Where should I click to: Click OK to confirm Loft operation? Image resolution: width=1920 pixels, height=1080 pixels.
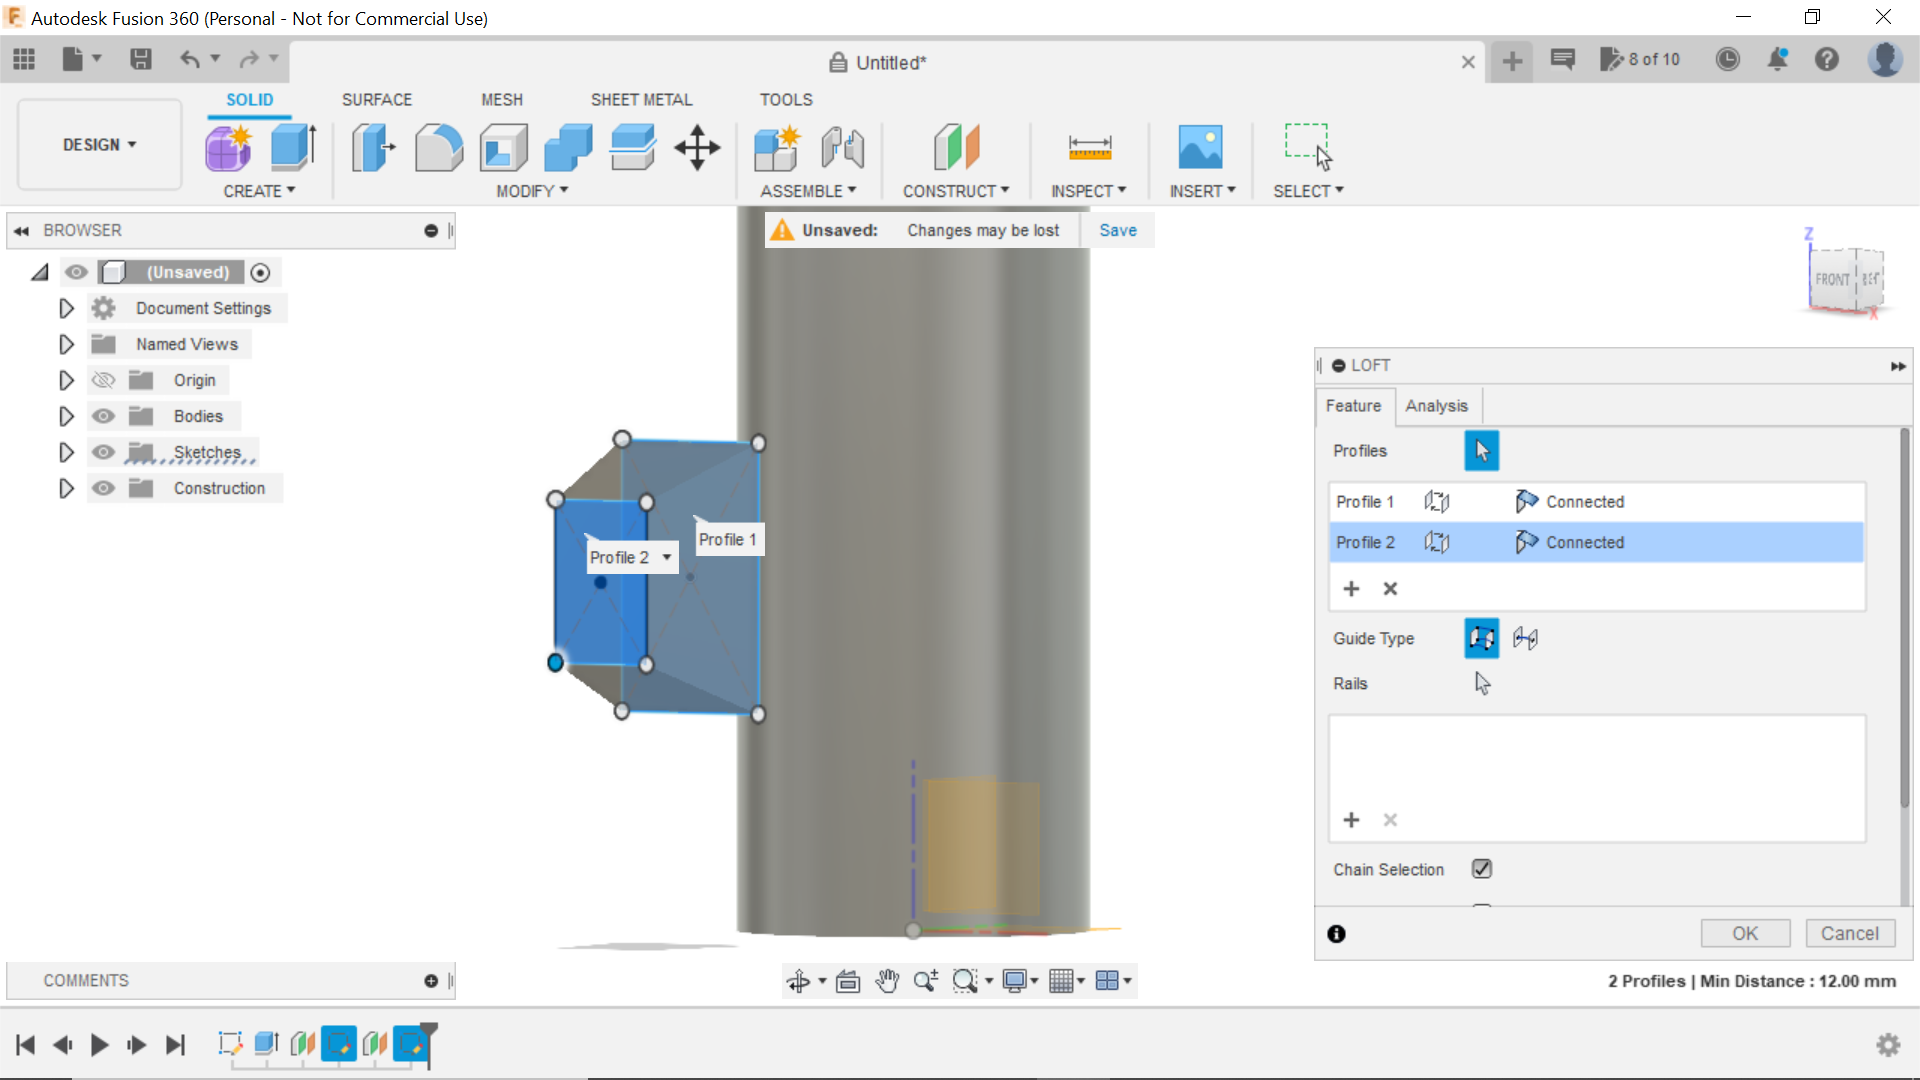pos(1745,932)
